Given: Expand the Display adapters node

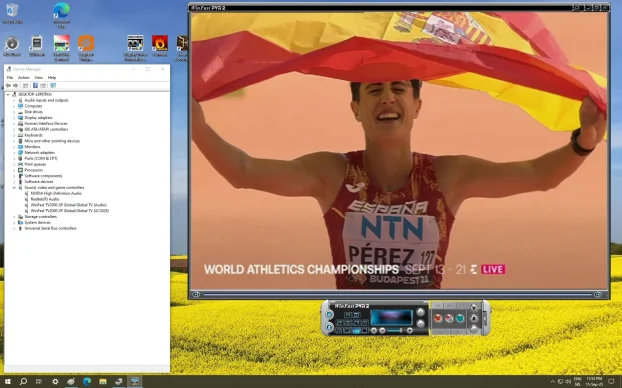Looking at the screenshot, I should 14,118.
